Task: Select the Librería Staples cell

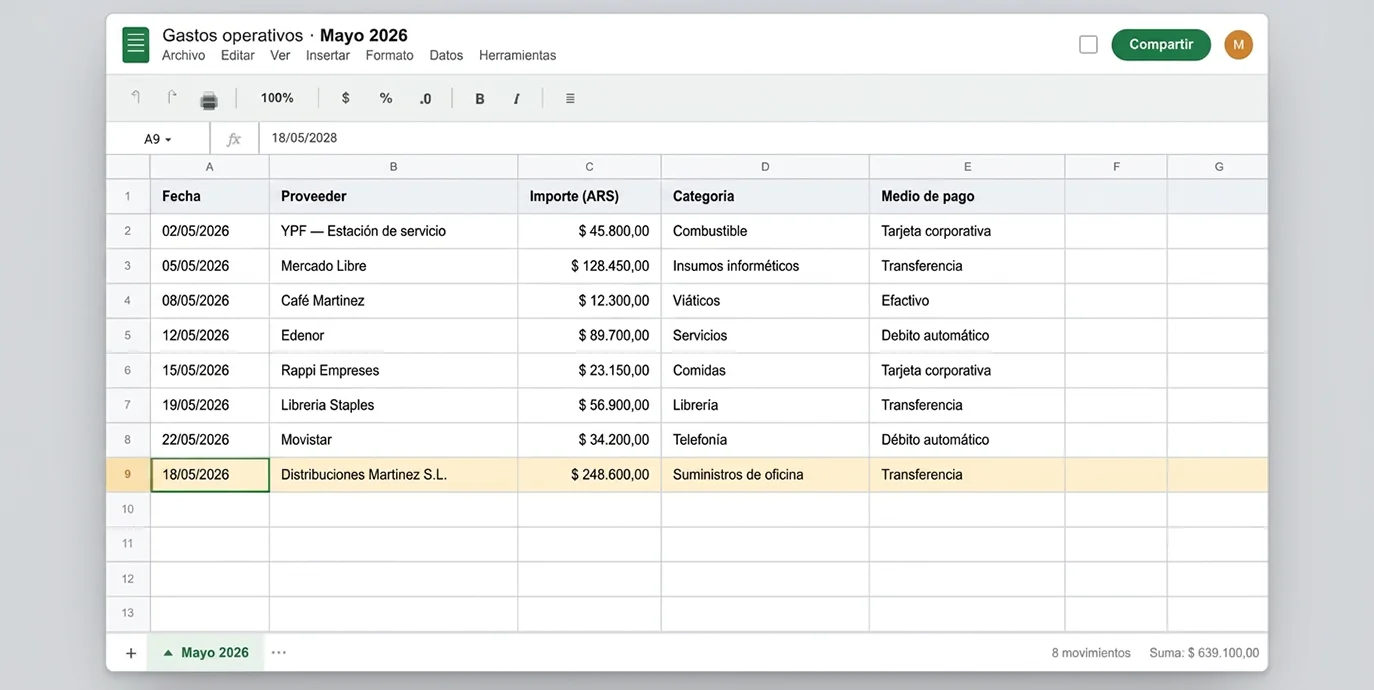Action: tap(394, 405)
